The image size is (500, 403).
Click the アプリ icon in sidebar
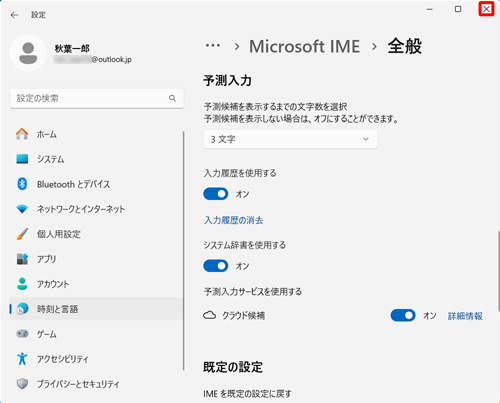pos(22,259)
